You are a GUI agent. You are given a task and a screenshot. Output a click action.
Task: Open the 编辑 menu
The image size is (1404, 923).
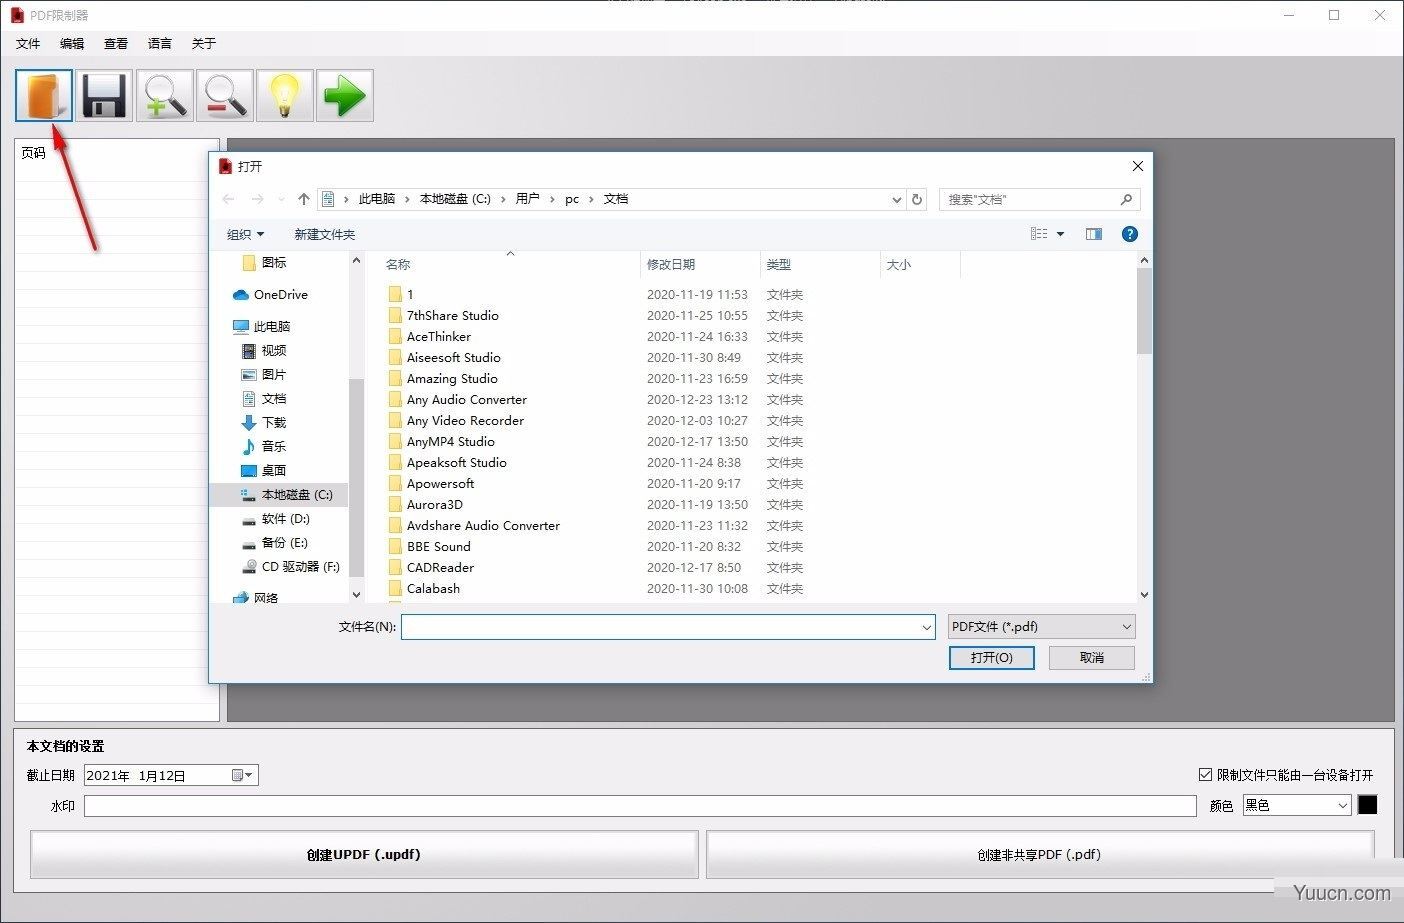pos(72,44)
